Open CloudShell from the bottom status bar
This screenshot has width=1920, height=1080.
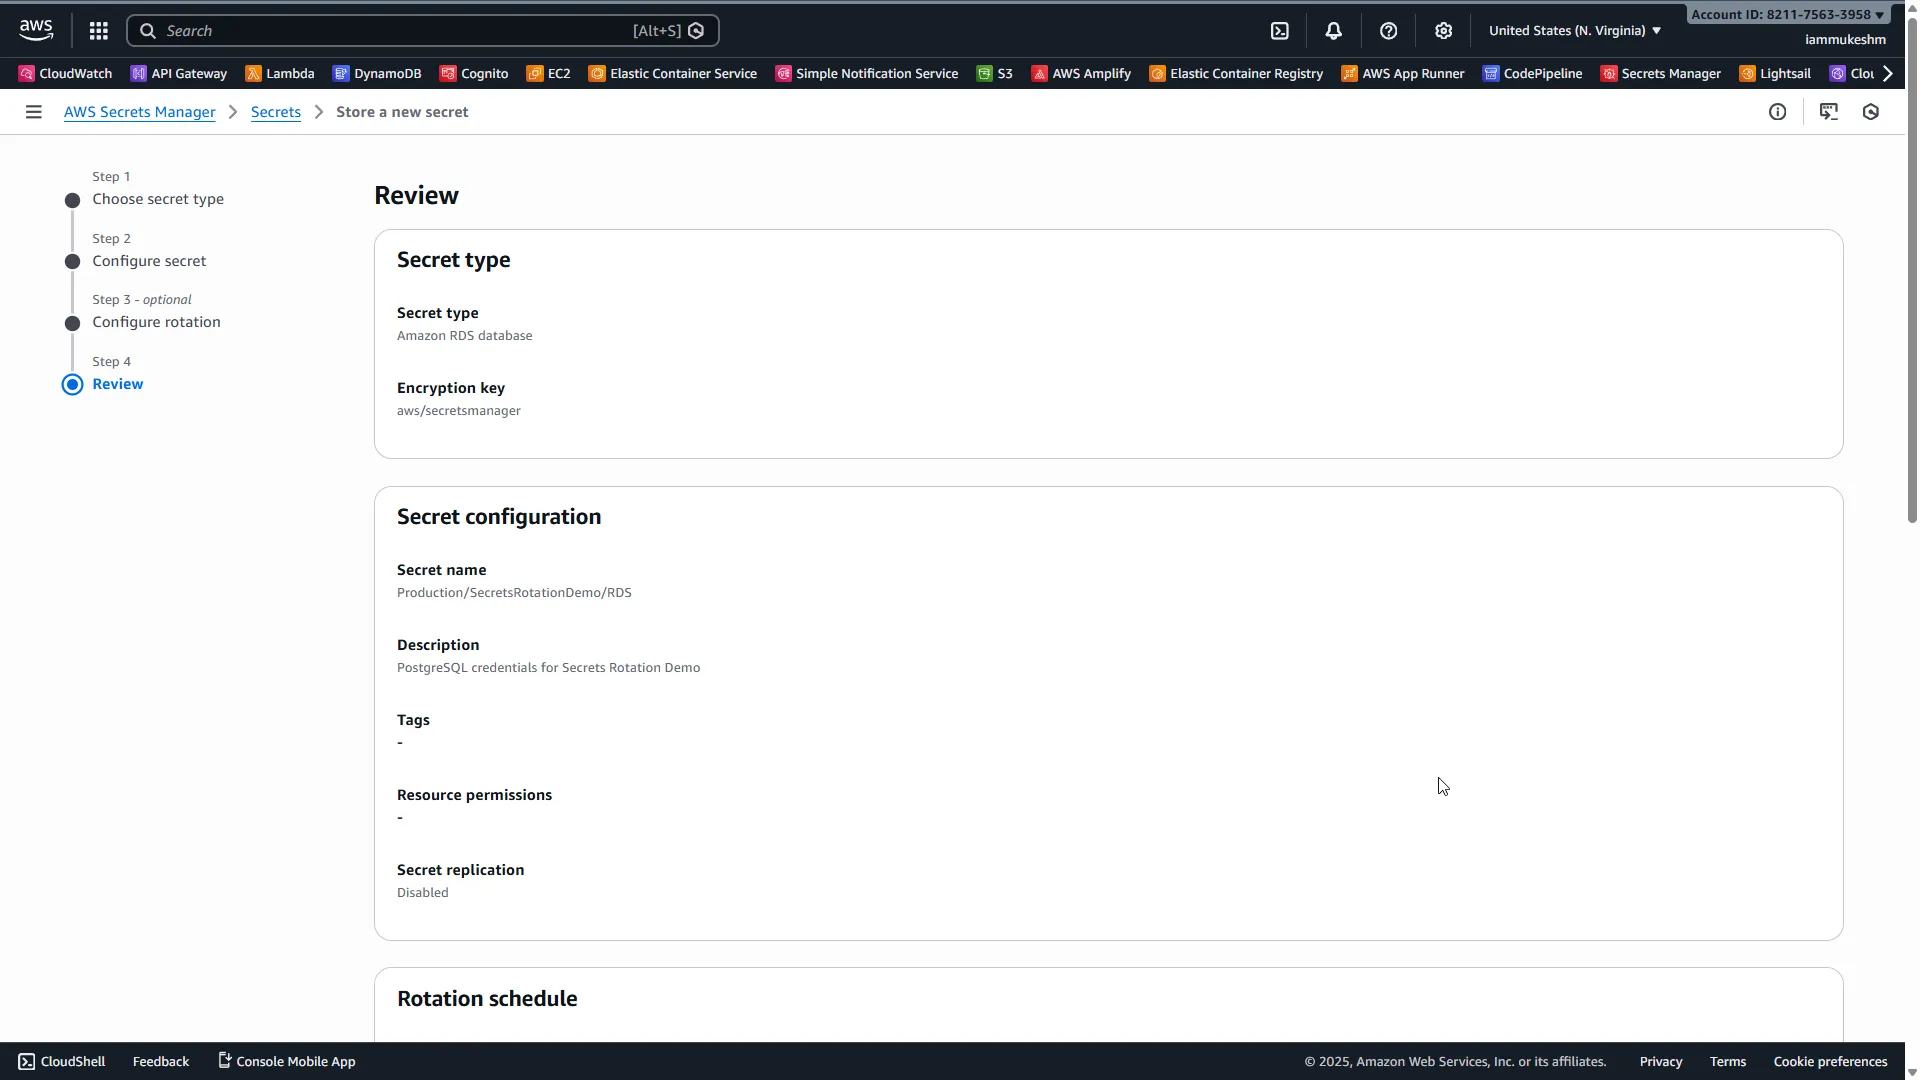click(x=61, y=1061)
